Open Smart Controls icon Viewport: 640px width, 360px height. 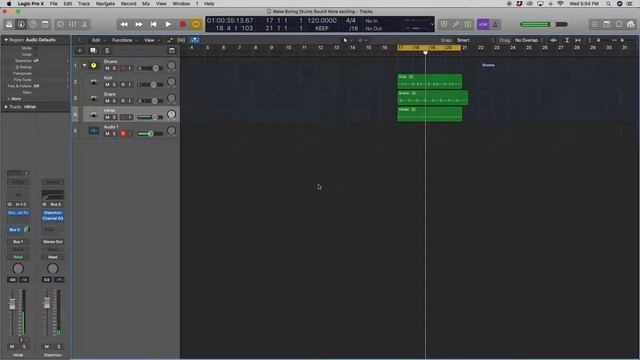(x=60, y=24)
